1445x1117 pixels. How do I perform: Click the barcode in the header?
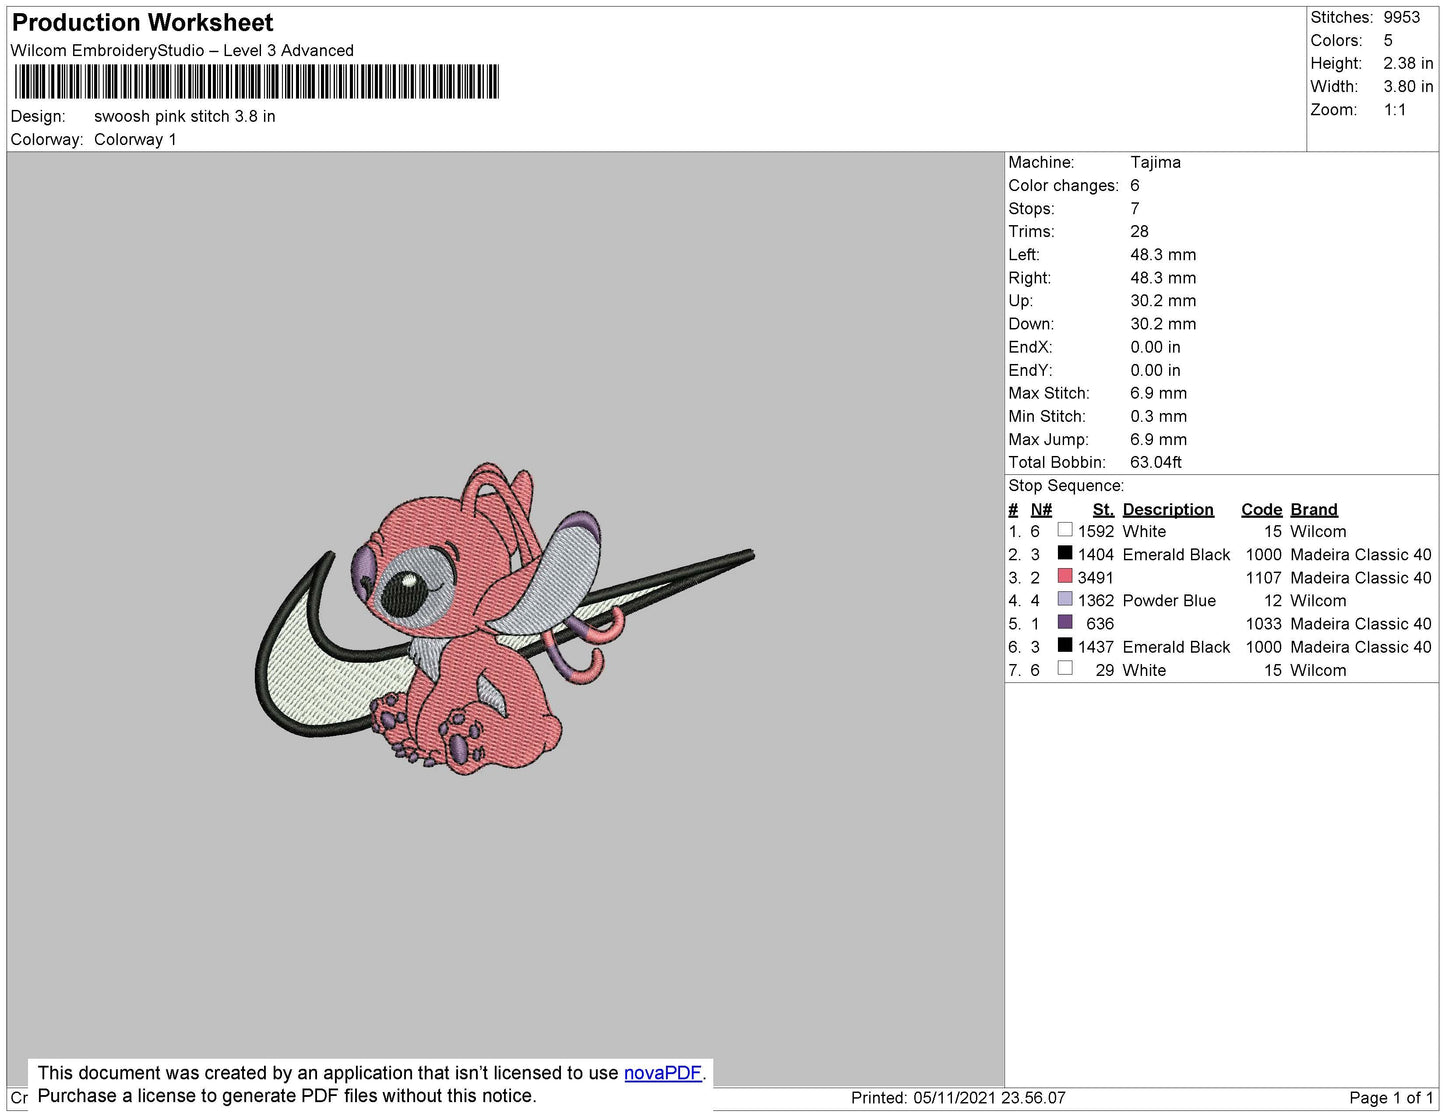pyautogui.click(x=255, y=82)
